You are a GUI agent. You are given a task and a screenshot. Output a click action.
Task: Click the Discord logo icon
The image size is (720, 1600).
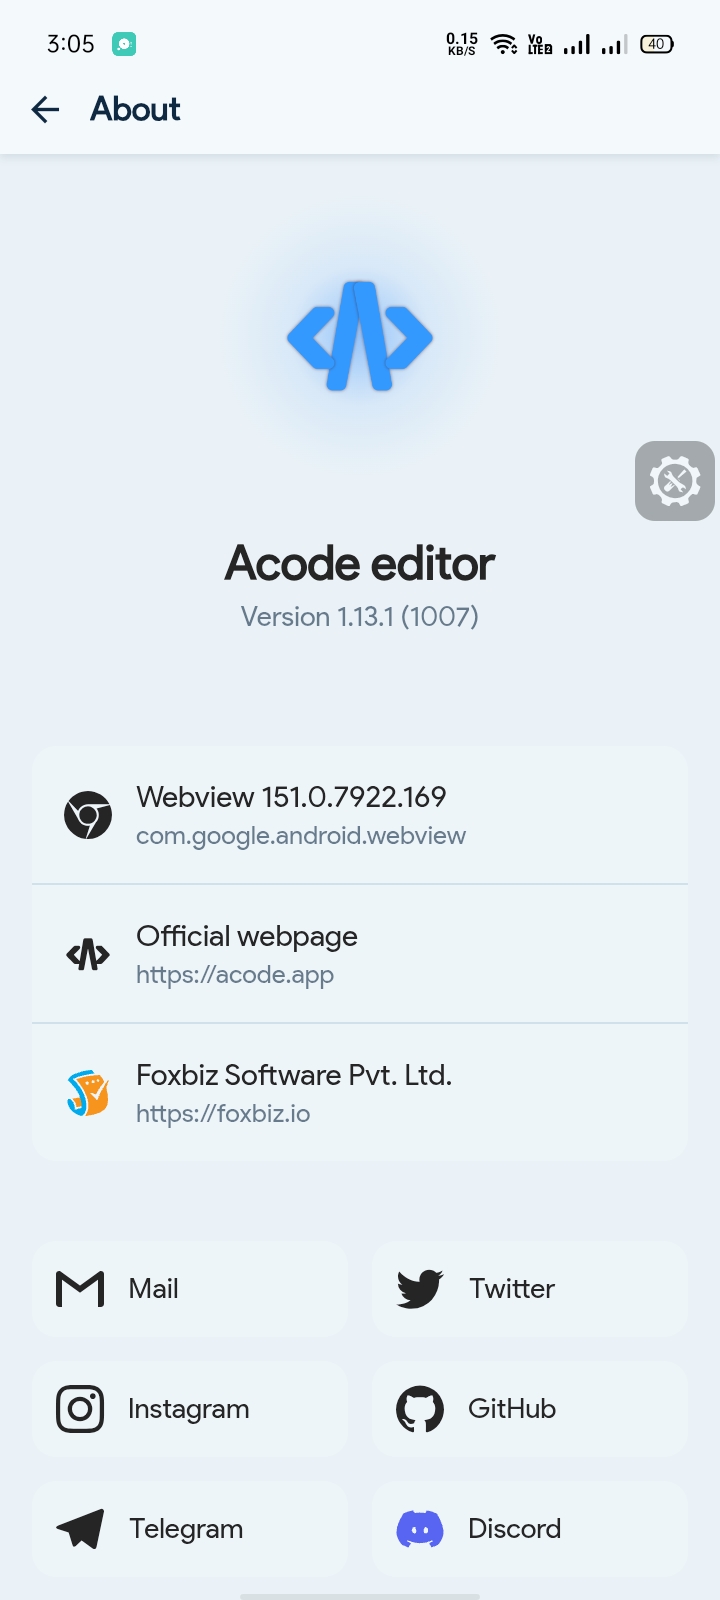(420, 1529)
